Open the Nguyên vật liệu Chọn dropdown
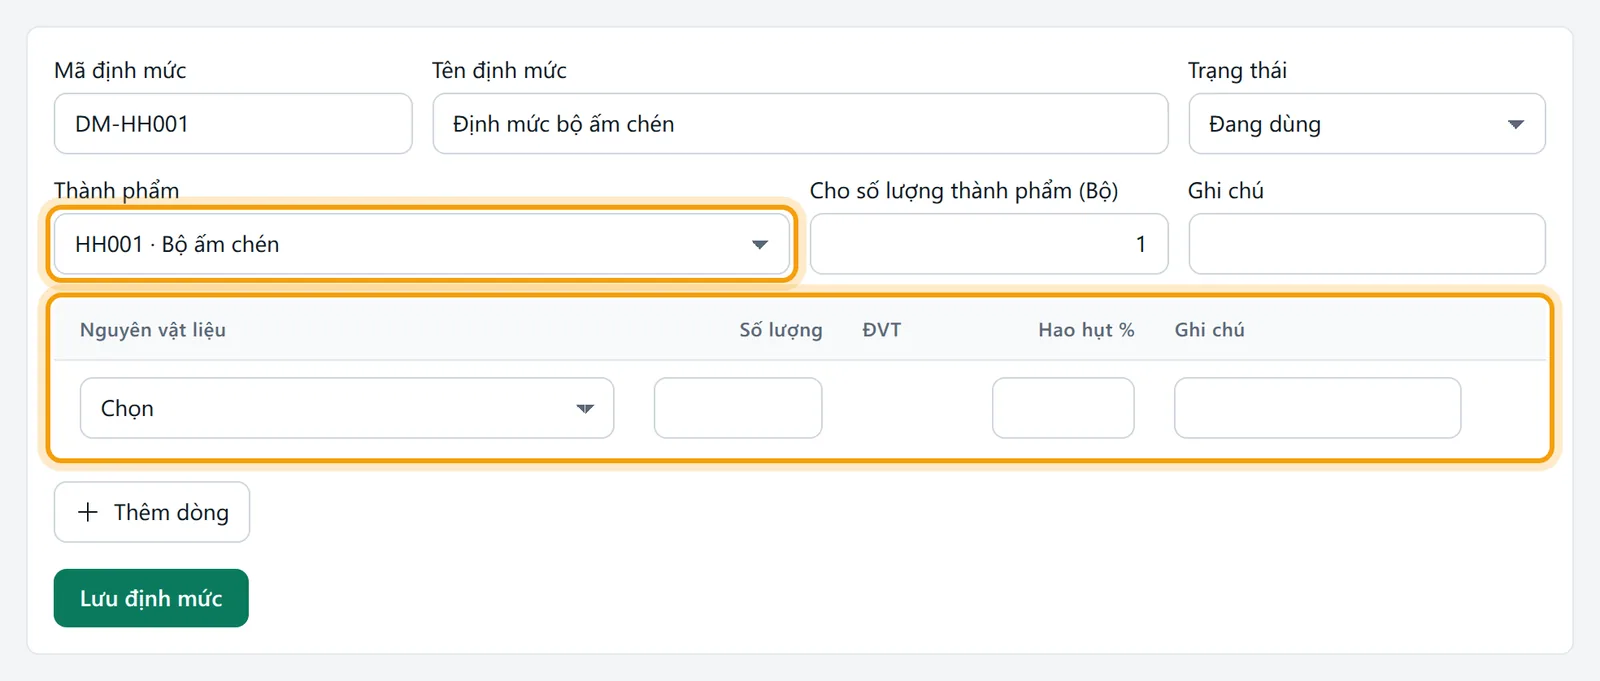 click(347, 408)
